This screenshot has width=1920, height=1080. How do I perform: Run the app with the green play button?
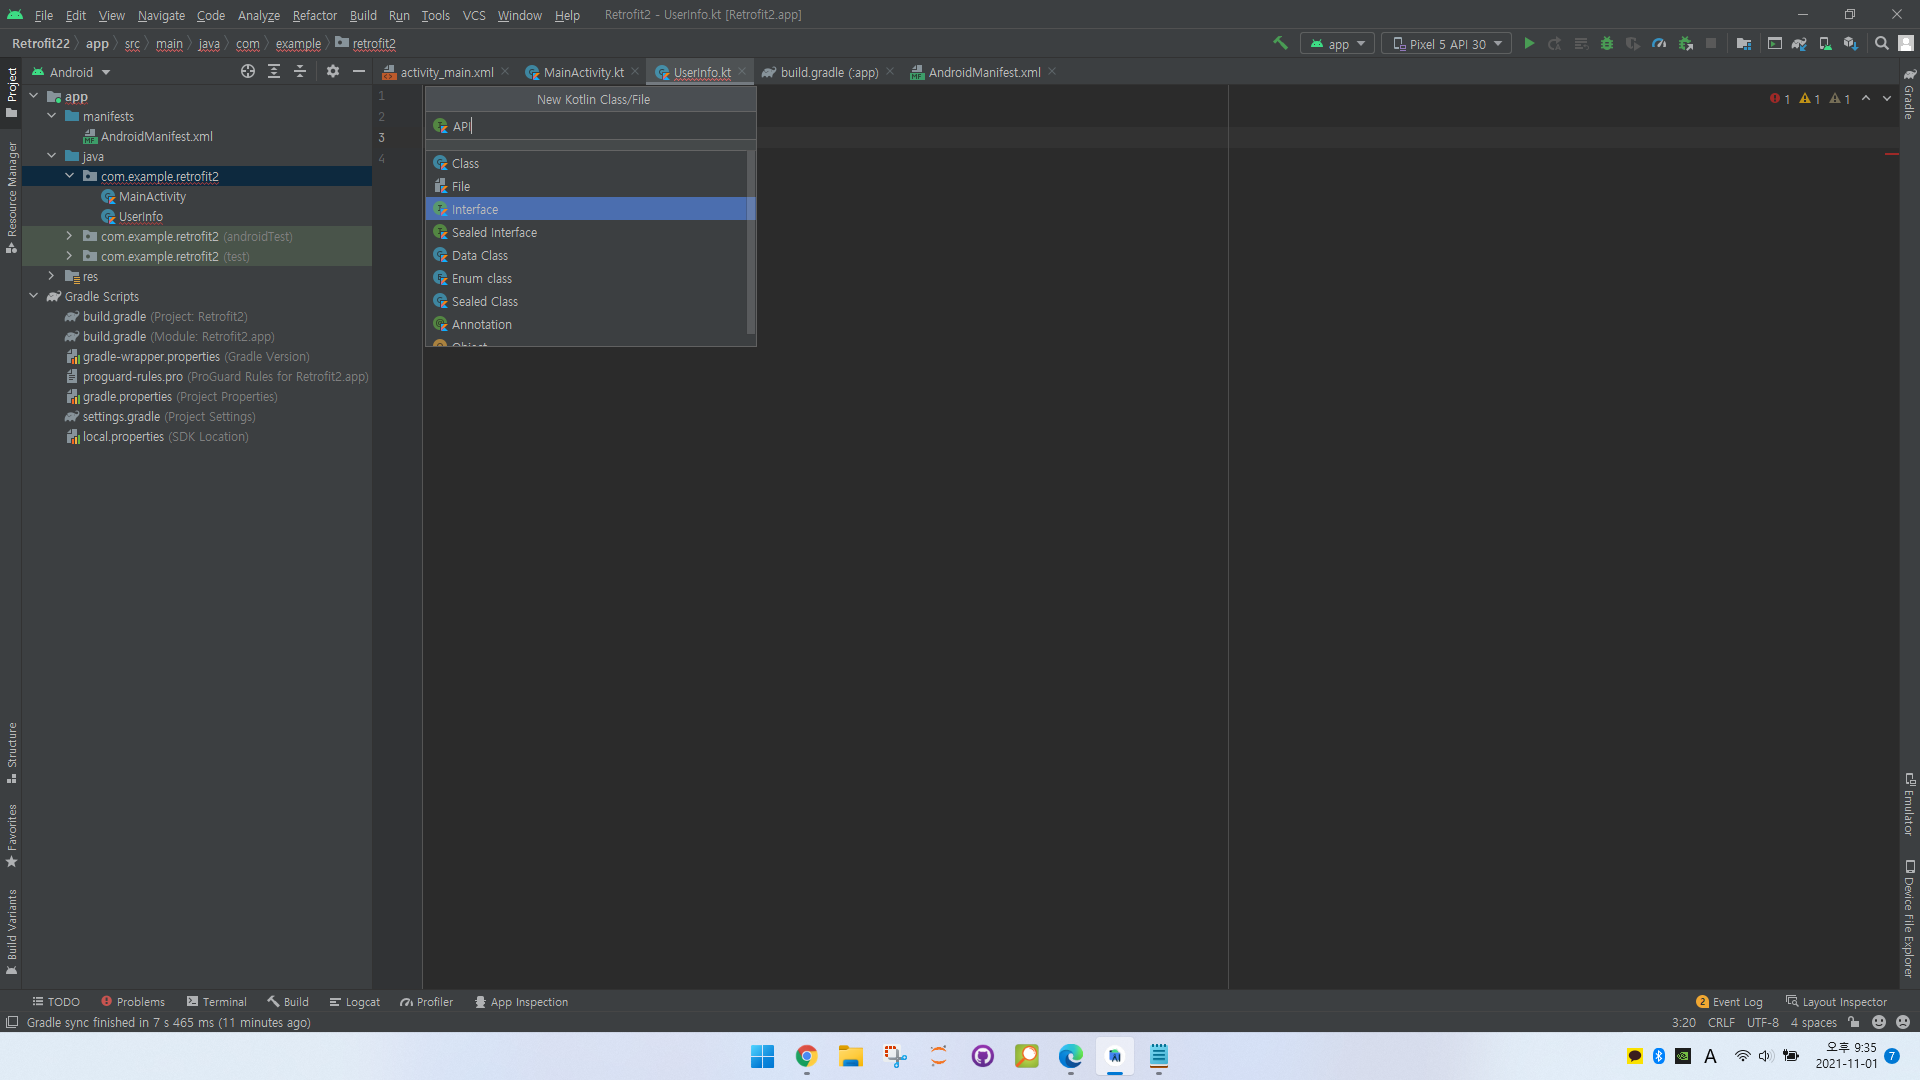(1529, 43)
